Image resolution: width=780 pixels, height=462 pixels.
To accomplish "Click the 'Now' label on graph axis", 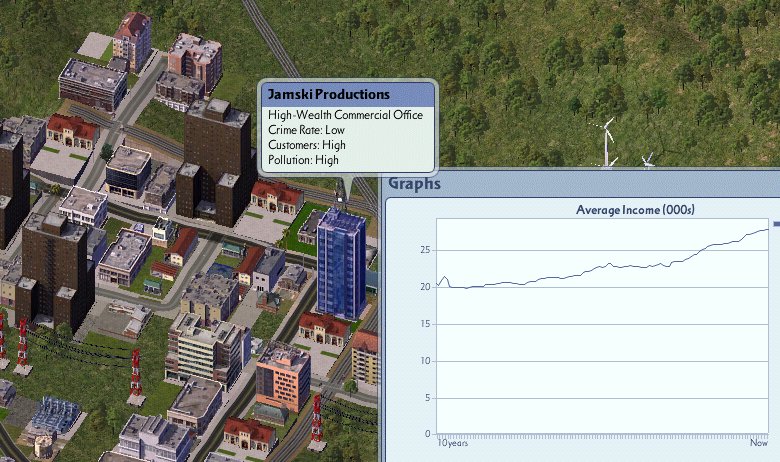I will point(759,441).
